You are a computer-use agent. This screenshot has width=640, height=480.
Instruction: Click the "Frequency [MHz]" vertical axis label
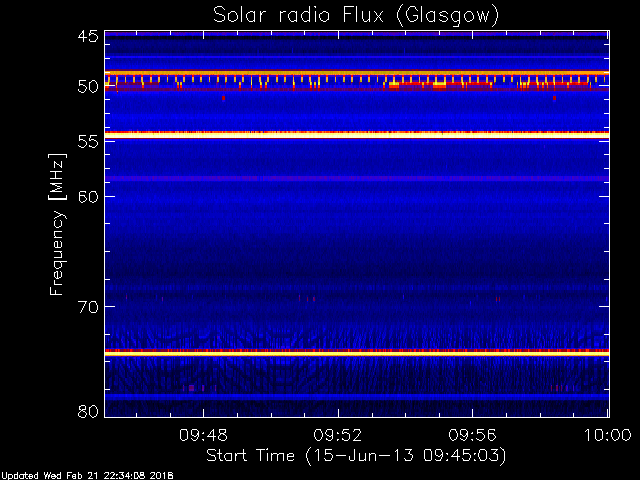[x=58, y=224]
